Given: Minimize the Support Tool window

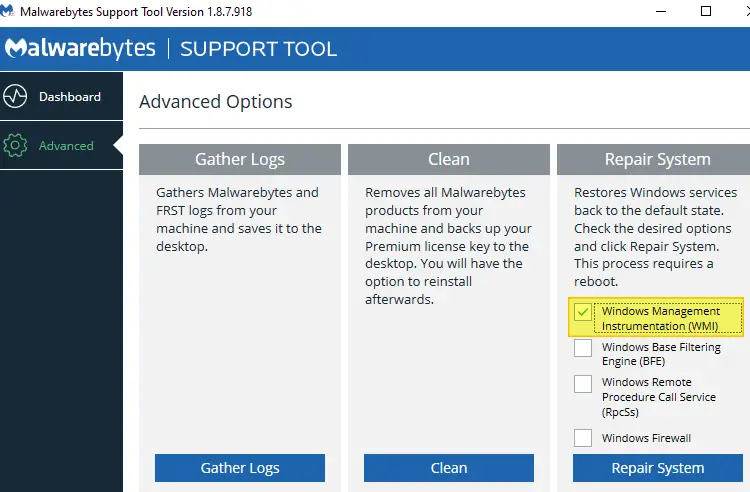Looking at the screenshot, I should point(661,11).
